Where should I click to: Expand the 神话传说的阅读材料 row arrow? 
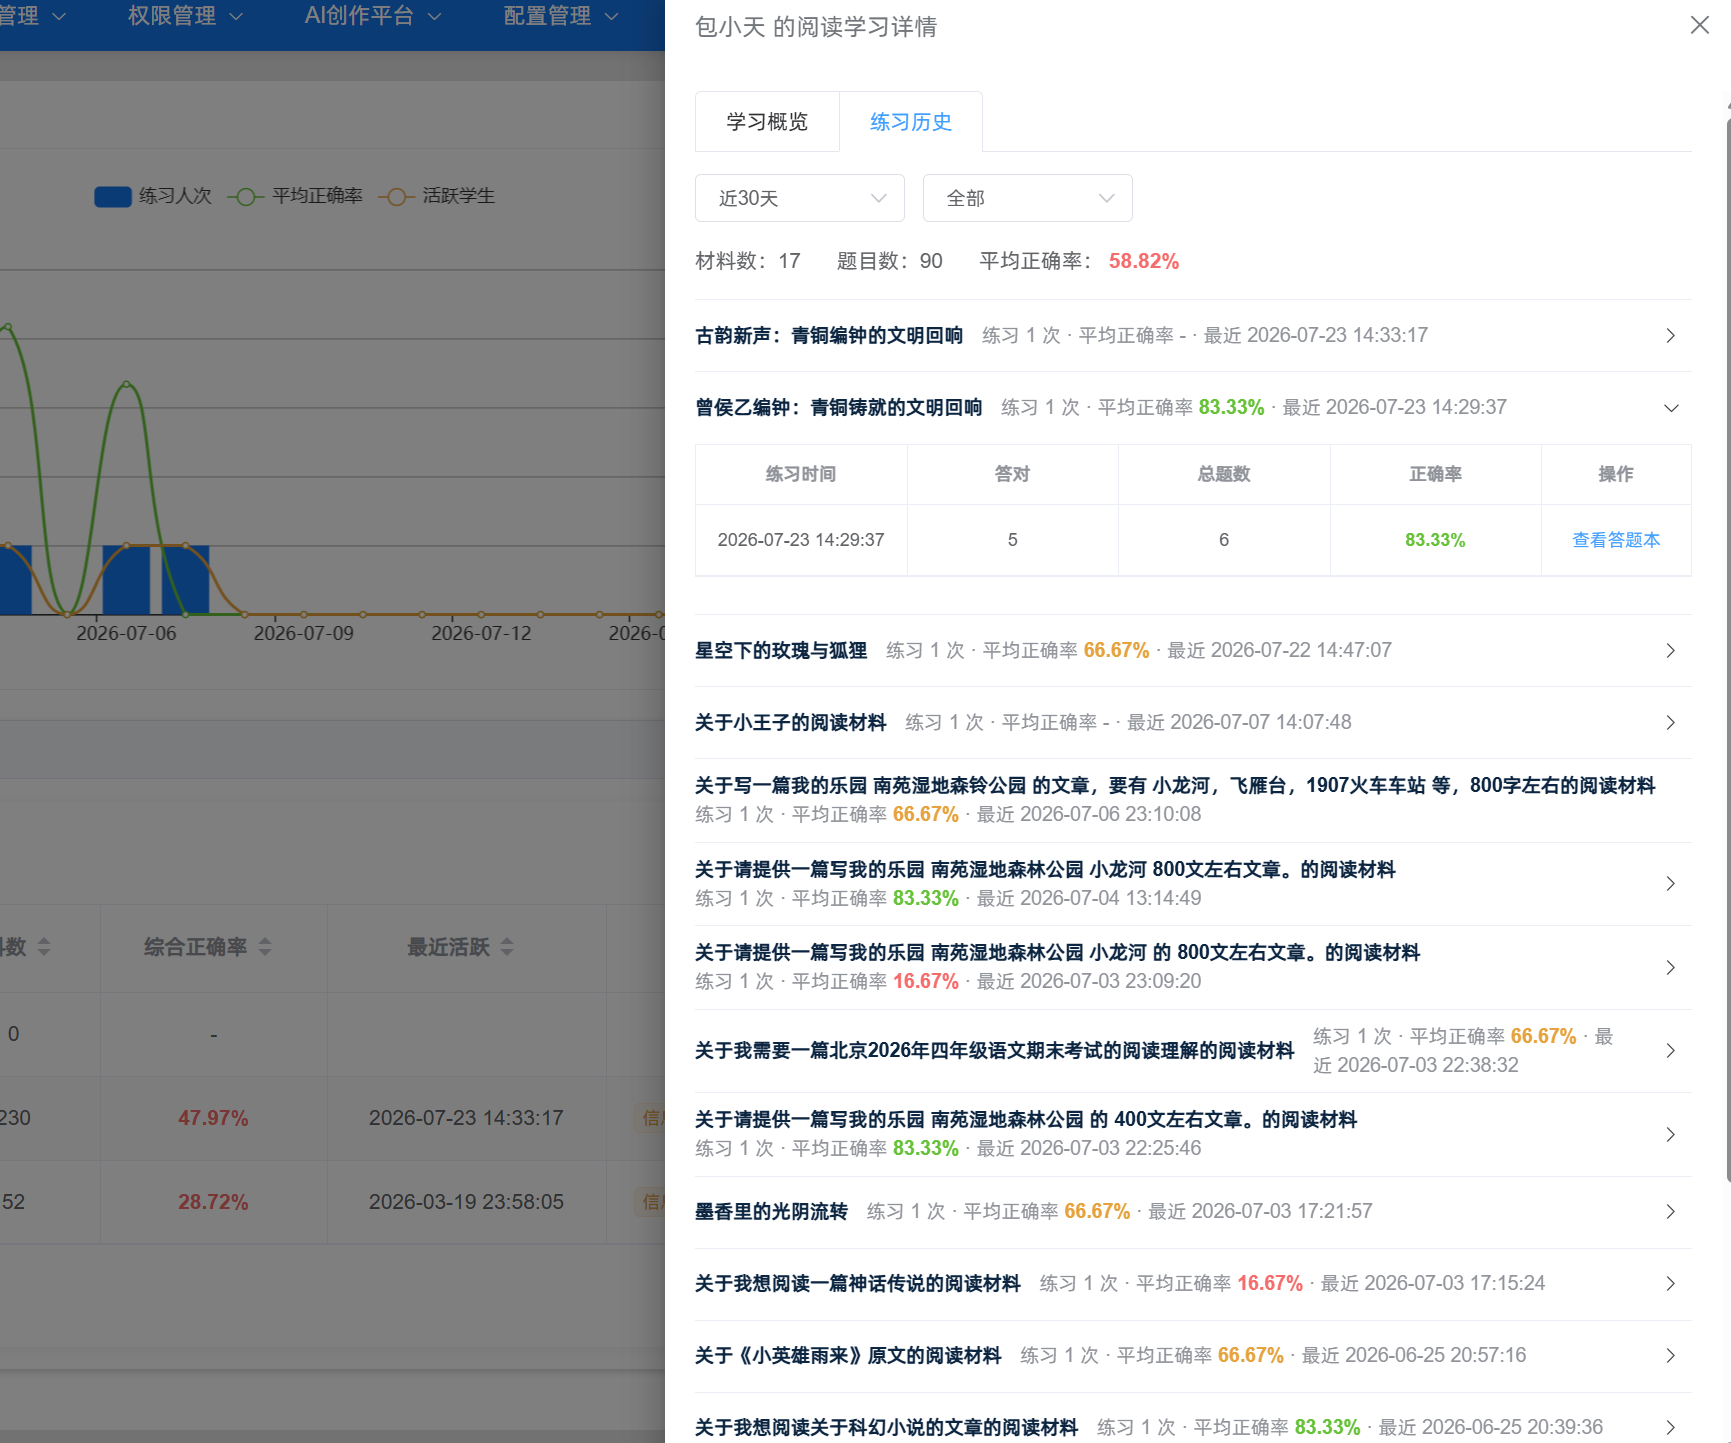coord(1670,1284)
